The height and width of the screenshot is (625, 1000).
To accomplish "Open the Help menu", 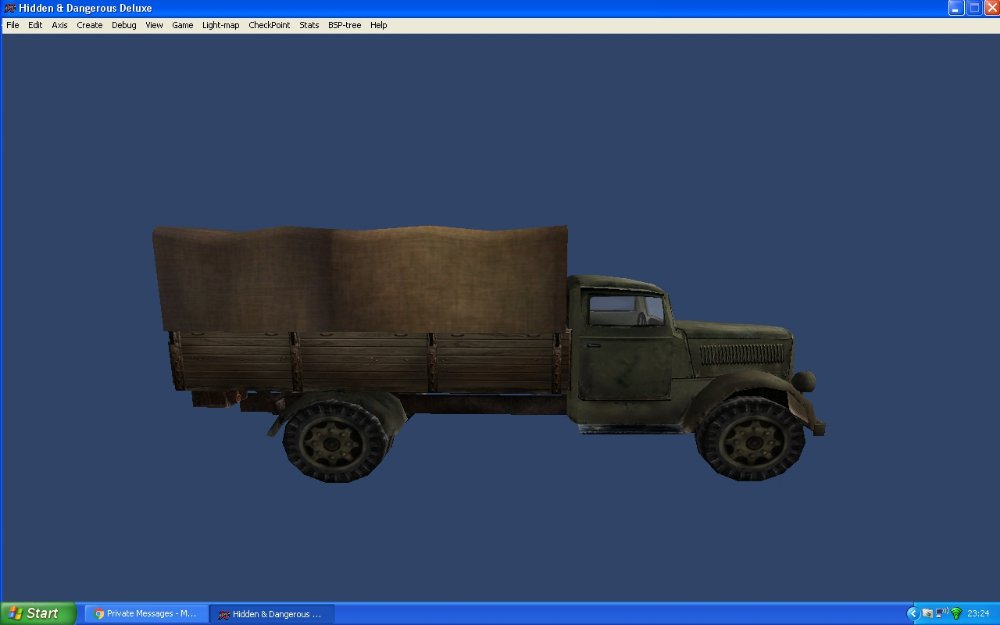I will (x=379, y=25).
